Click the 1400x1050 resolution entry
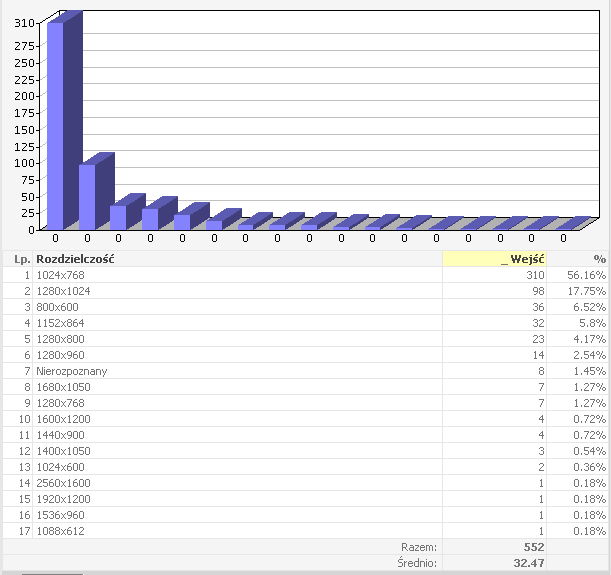Screen dimensions: 611x575 (63, 451)
